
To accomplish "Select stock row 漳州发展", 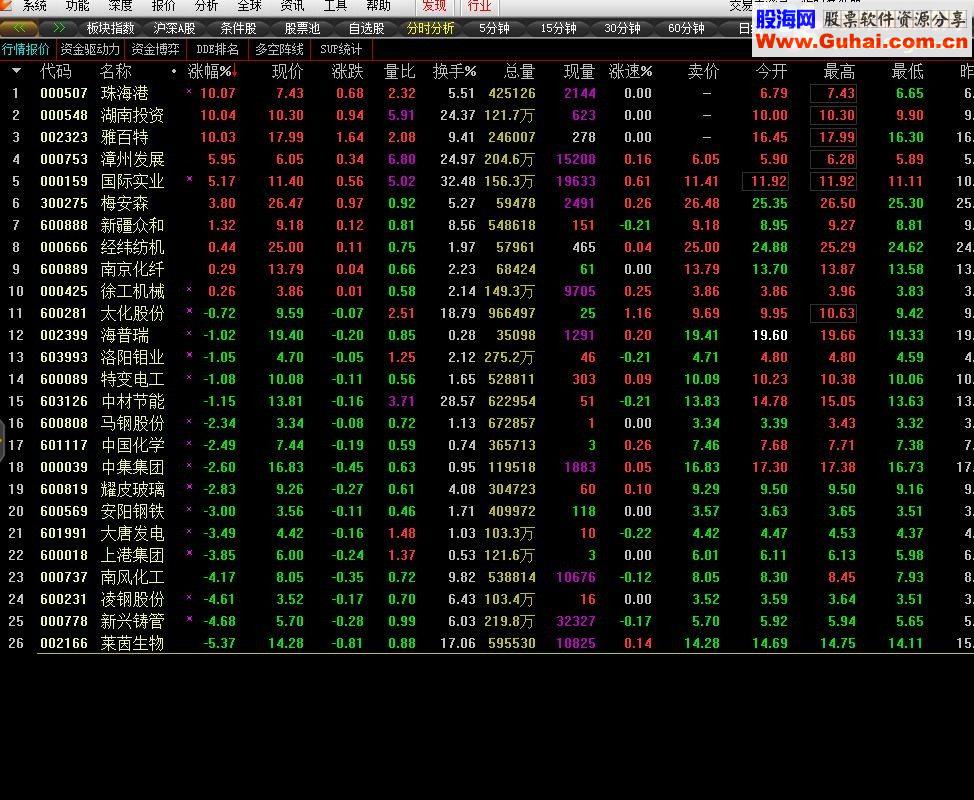I will (x=487, y=160).
